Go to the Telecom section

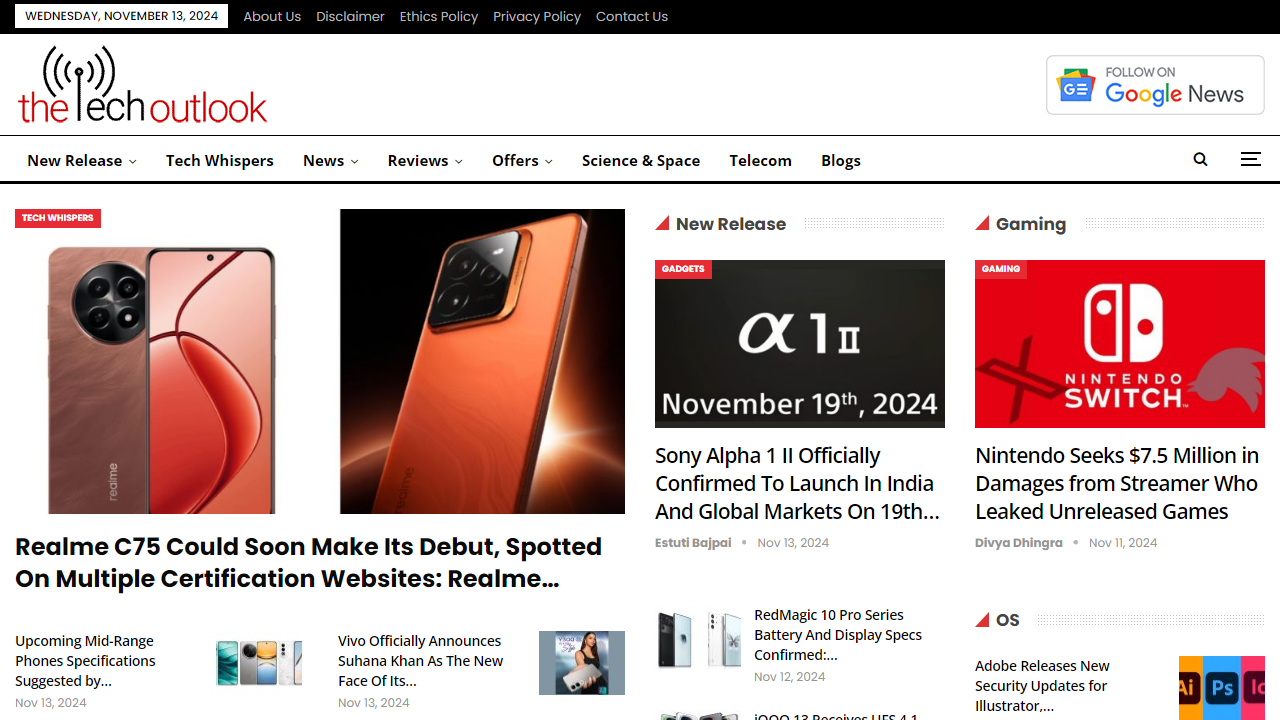[760, 160]
